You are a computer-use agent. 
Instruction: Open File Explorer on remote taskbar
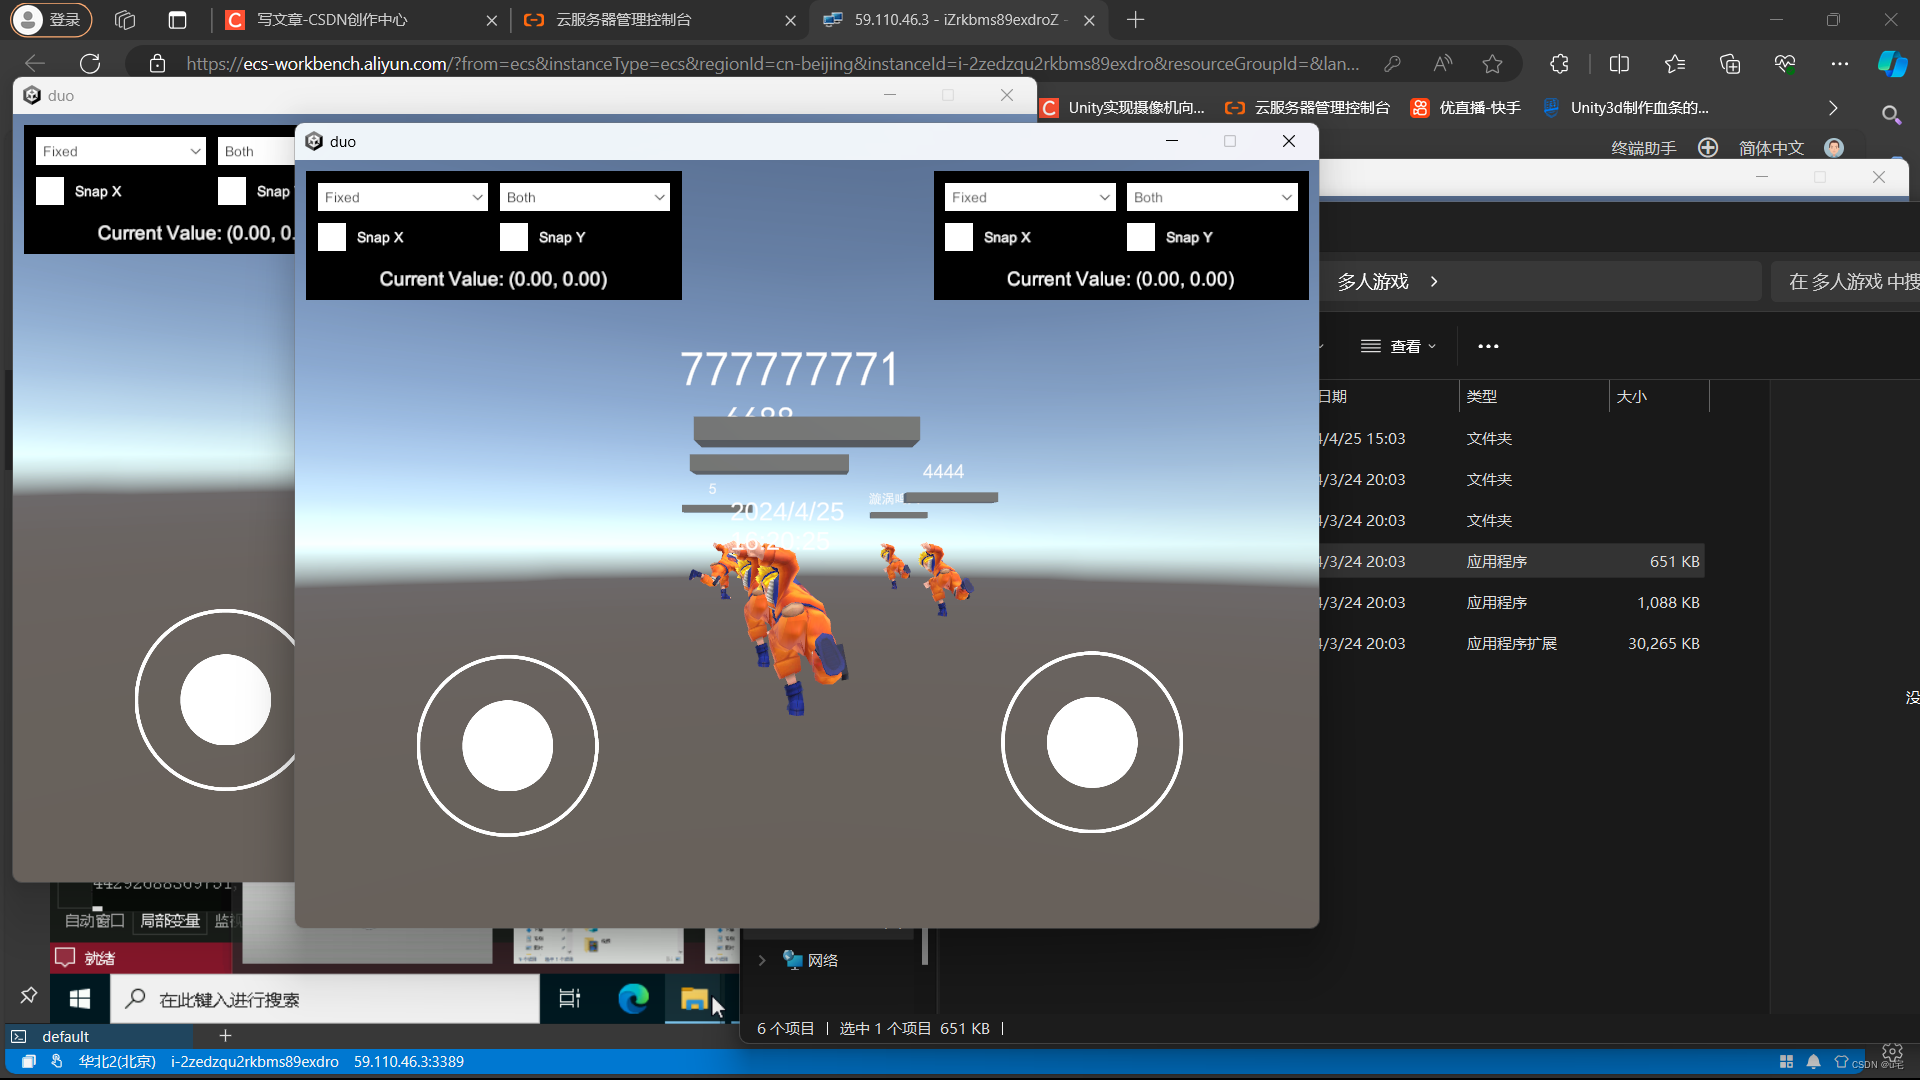[694, 998]
